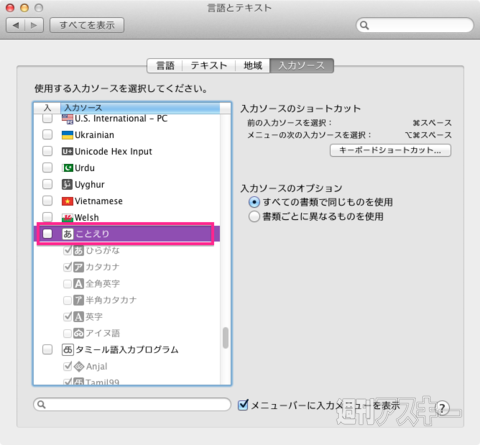The height and width of the screenshot is (445, 480).
Task: Open help with the question mark button
Action: (x=442, y=408)
